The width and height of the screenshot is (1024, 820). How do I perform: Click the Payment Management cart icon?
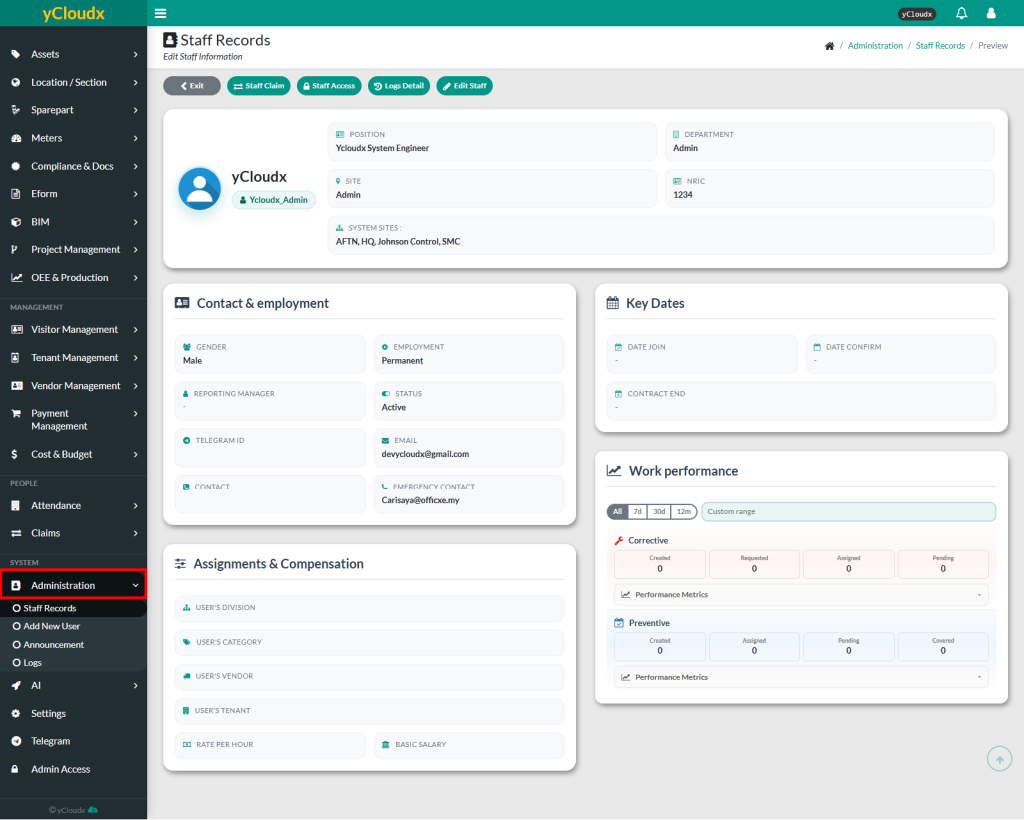[x=16, y=413]
